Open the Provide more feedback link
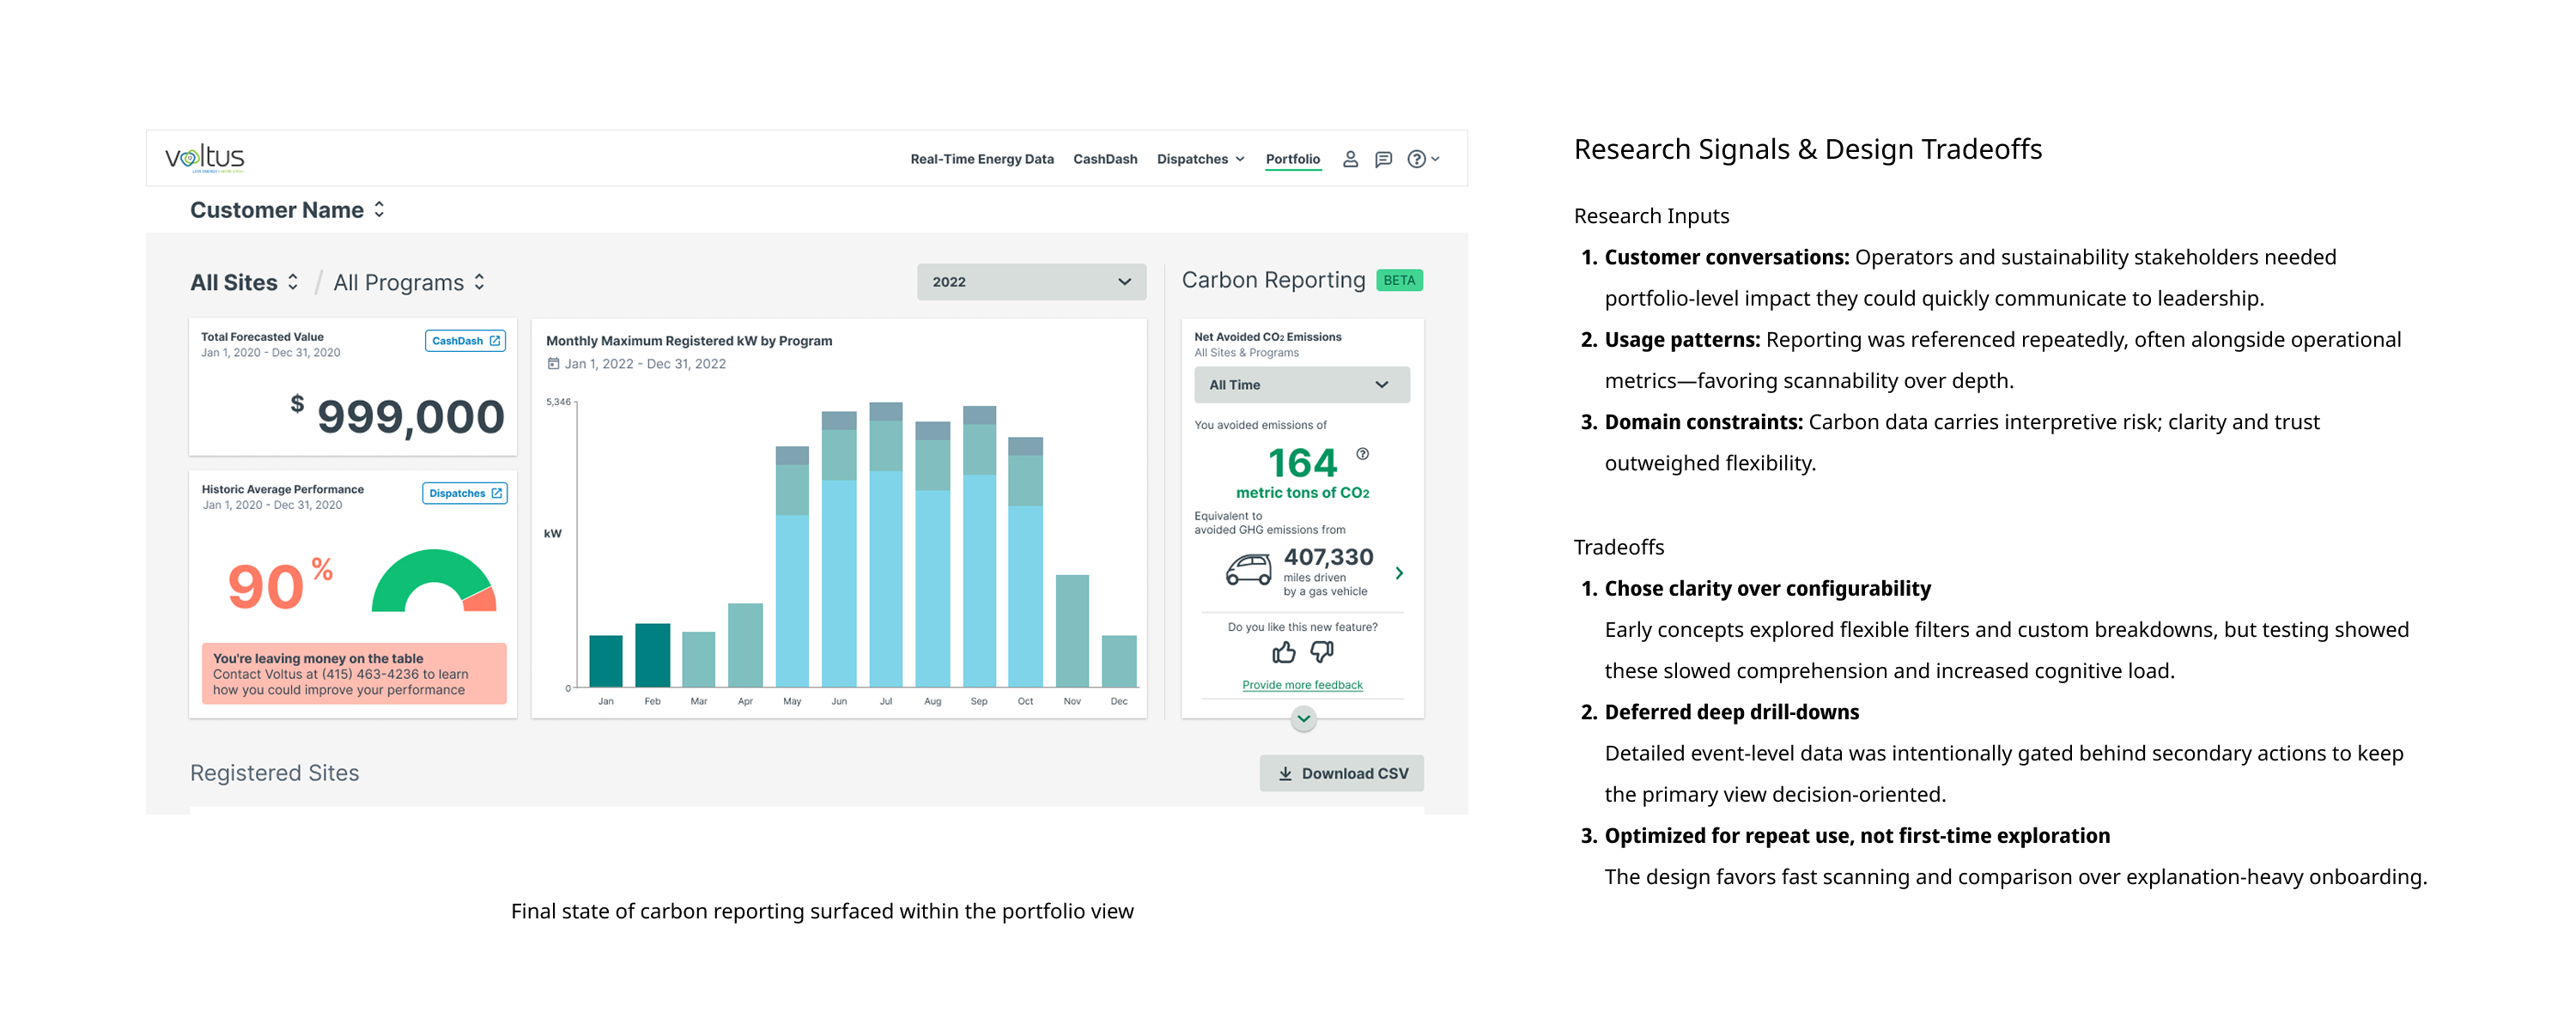Screen dimensions: 2576x1030 (x=1302, y=685)
